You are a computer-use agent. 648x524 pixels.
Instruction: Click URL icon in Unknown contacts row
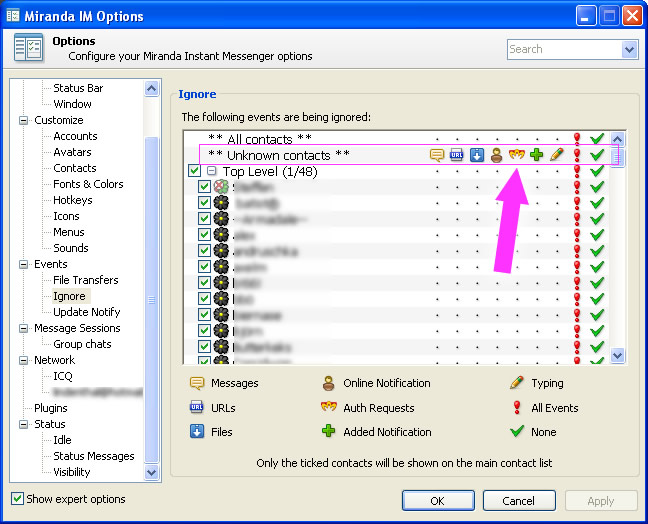click(x=457, y=155)
